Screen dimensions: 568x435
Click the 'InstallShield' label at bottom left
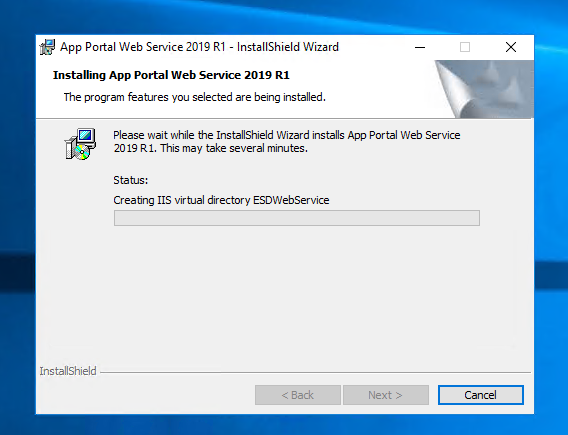pyautogui.click(x=68, y=371)
